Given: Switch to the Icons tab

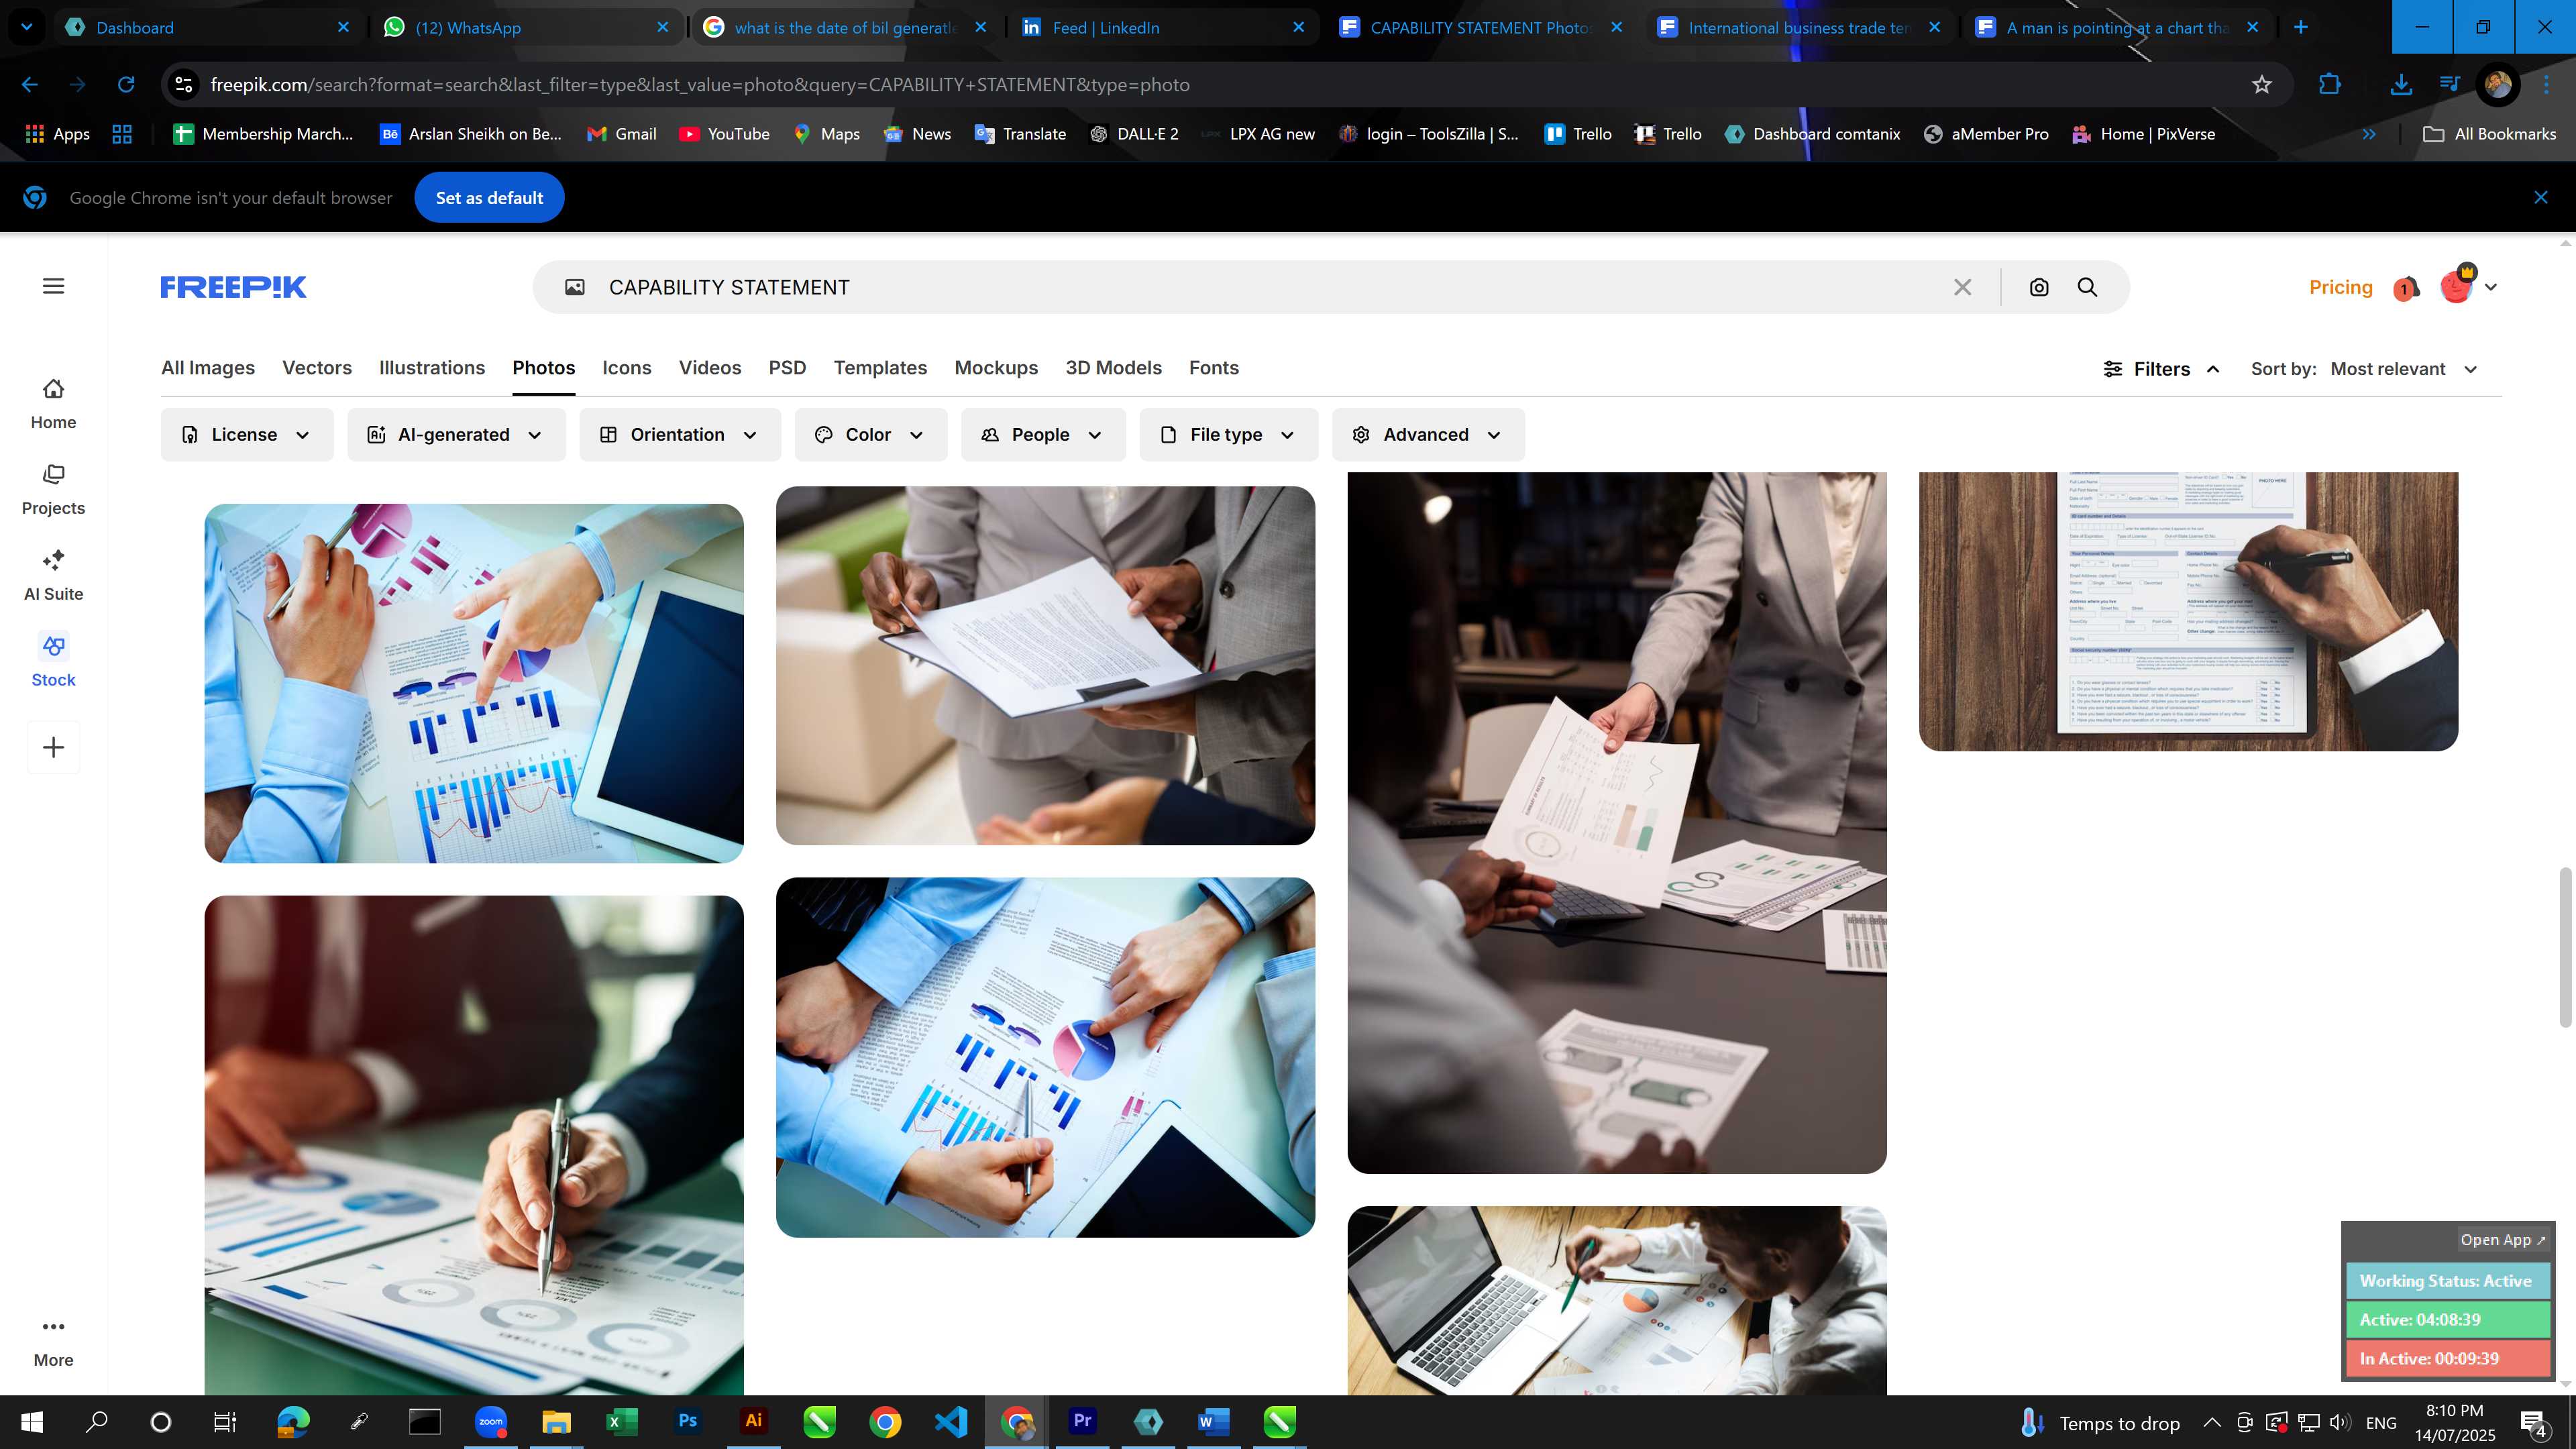Looking at the screenshot, I should 627,367.
